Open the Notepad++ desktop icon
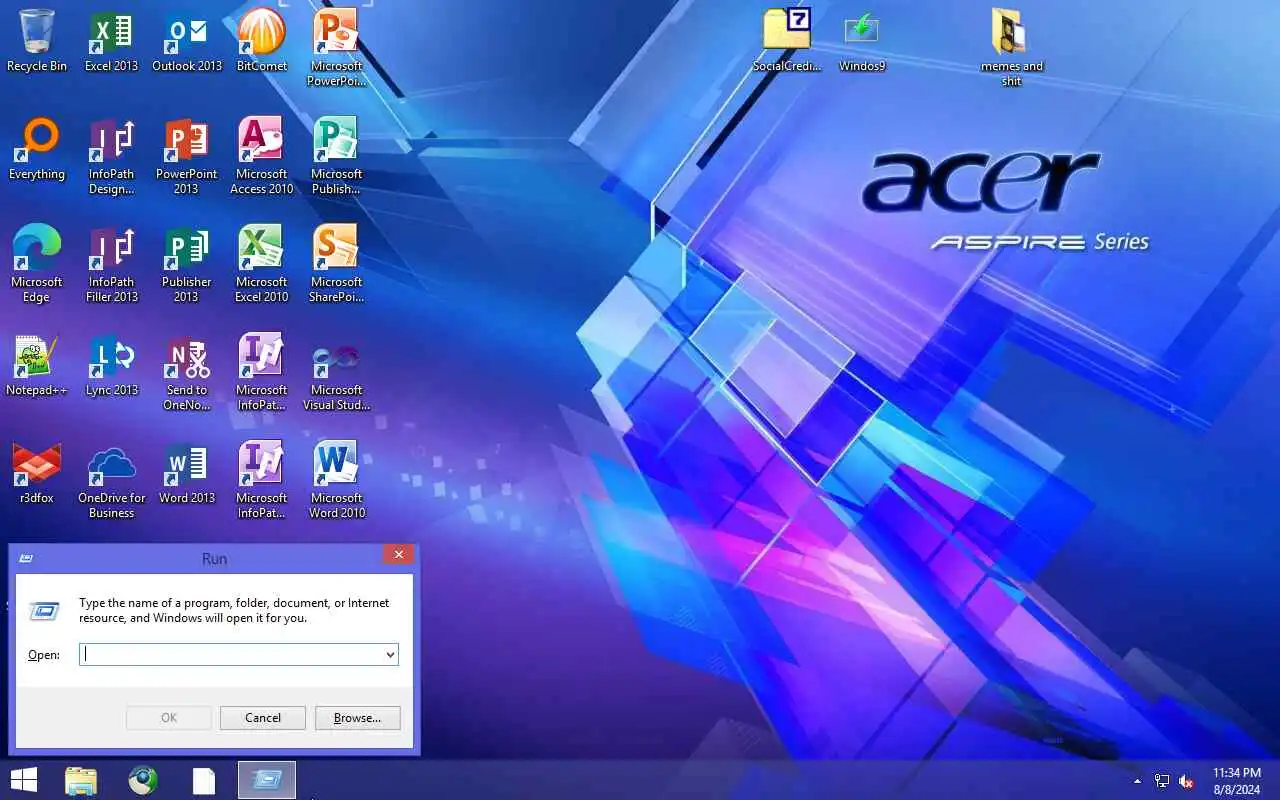1280x800 pixels. tap(37, 364)
